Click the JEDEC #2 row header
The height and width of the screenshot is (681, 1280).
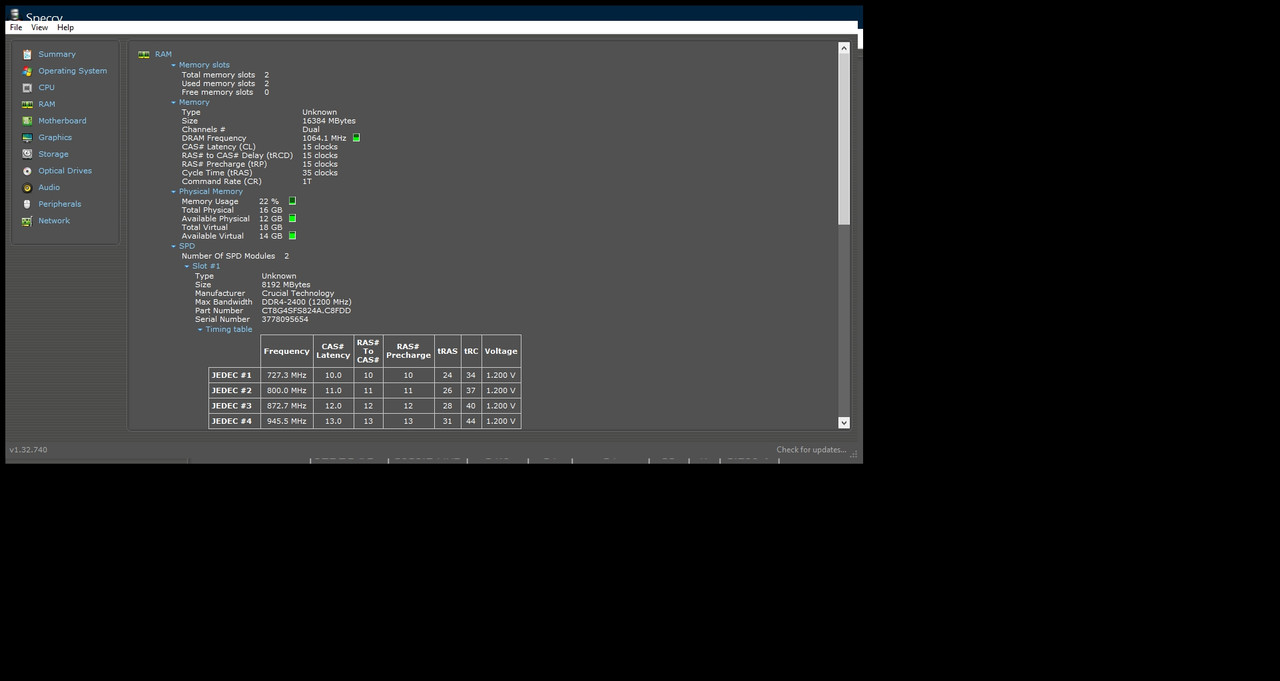(x=234, y=390)
